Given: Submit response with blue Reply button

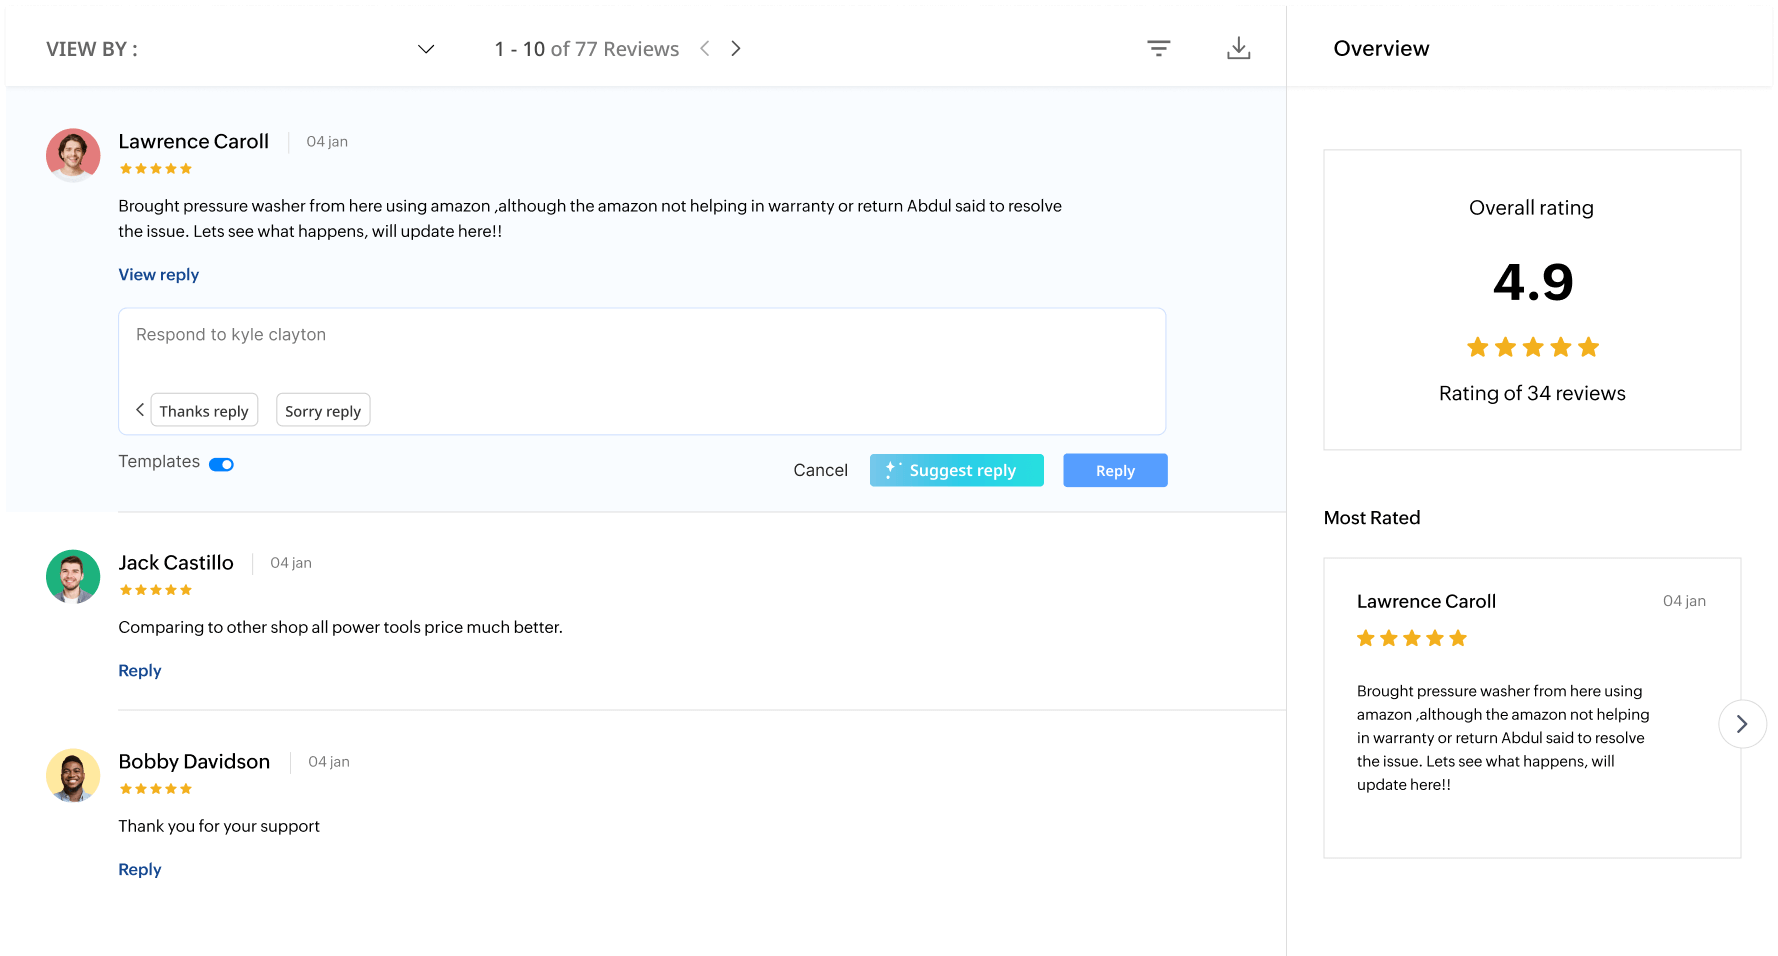Looking at the screenshot, I should 1114,470.
